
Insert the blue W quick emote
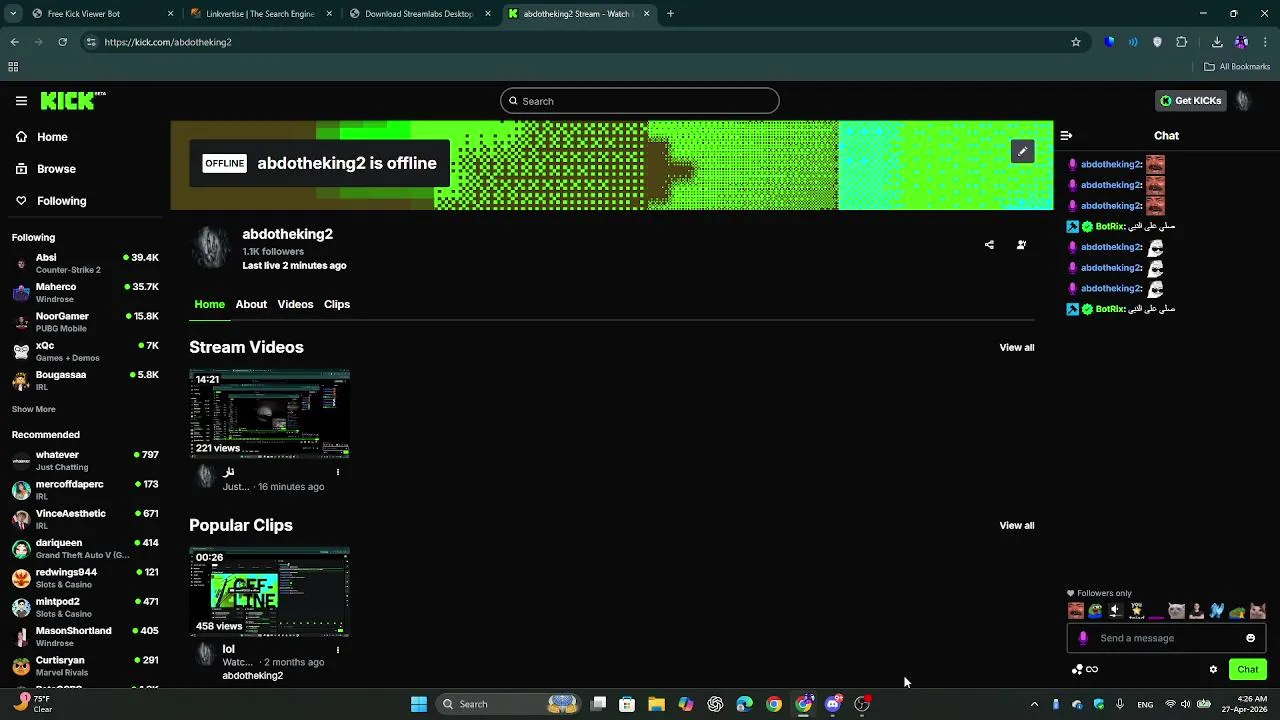1217,611
